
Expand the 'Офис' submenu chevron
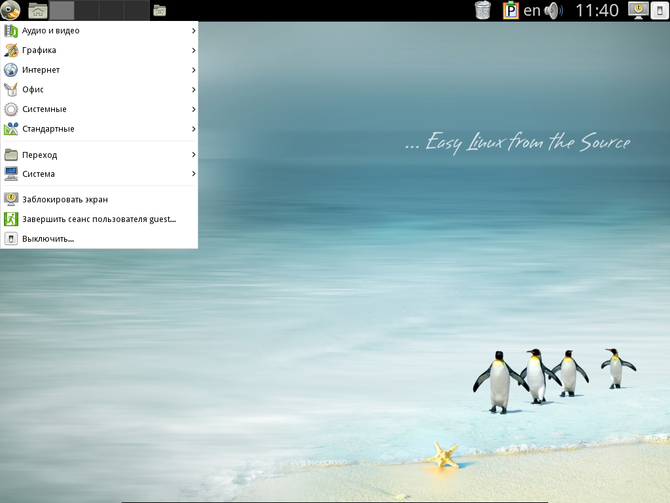coord(194,90)
